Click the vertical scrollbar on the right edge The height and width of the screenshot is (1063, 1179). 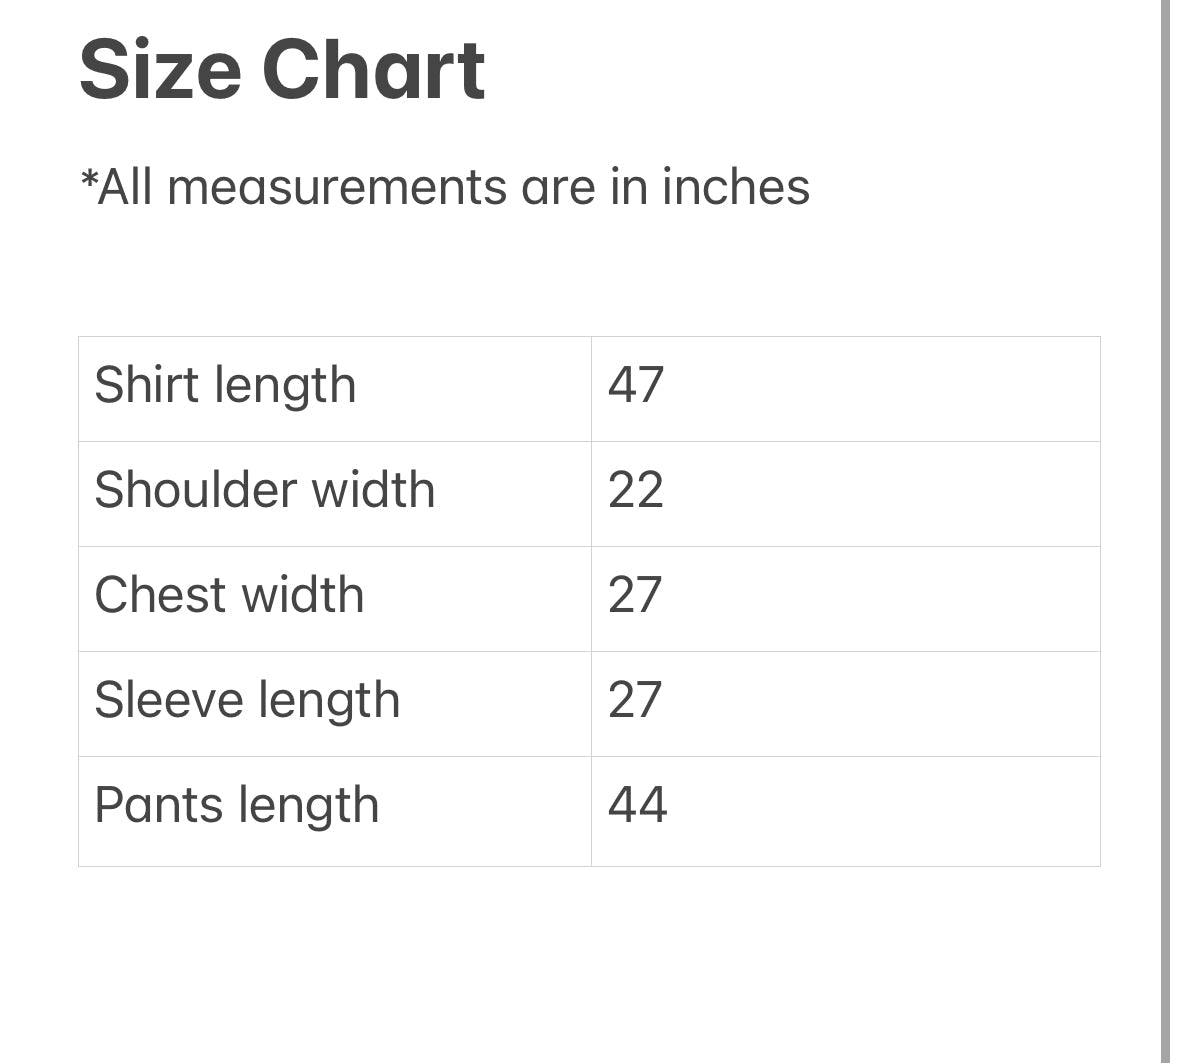point(1165,530)
